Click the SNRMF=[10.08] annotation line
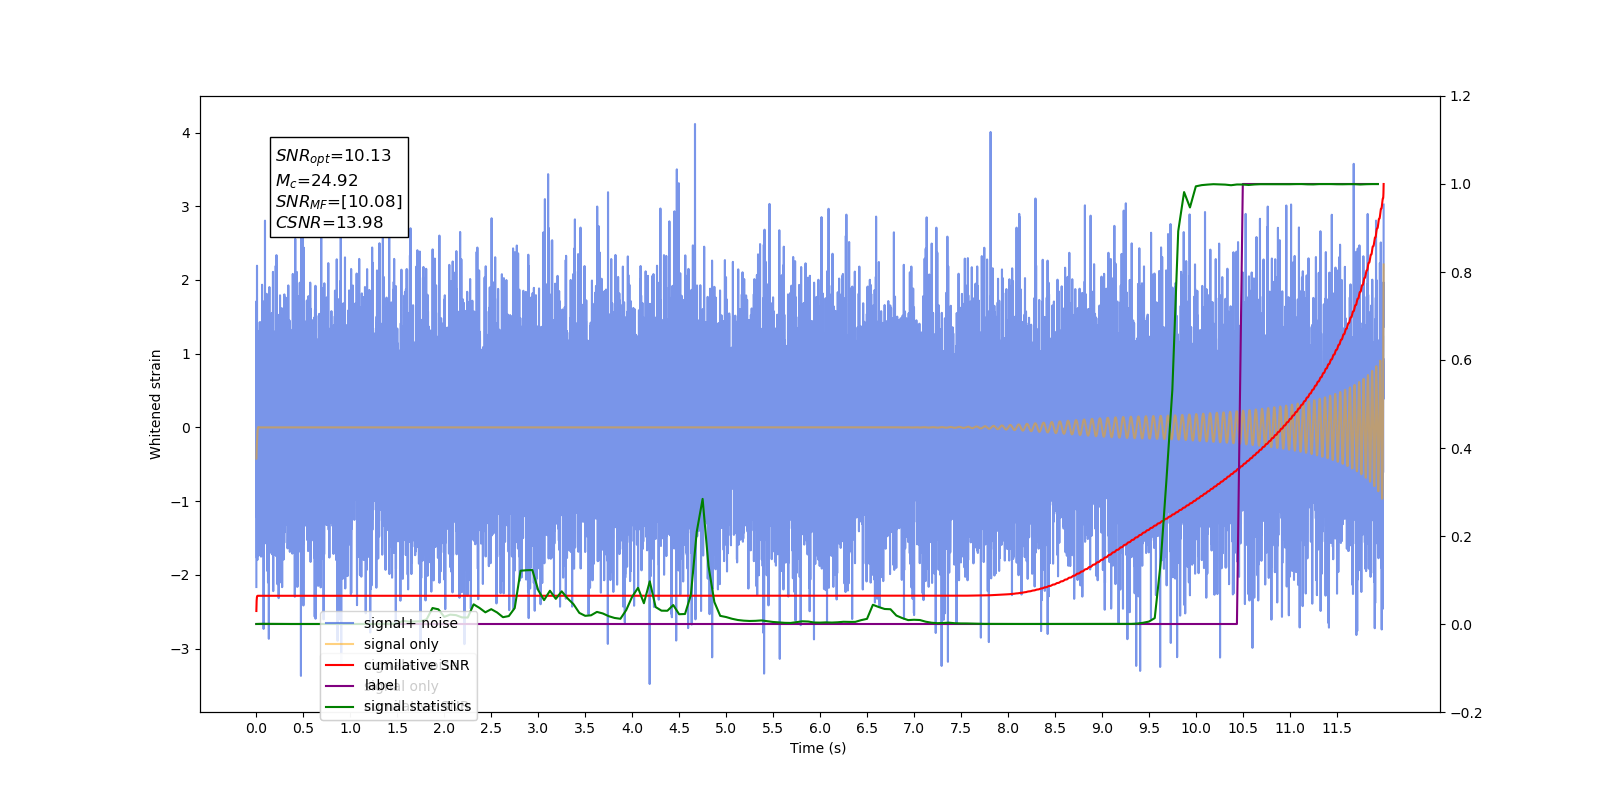 point(339,202)
